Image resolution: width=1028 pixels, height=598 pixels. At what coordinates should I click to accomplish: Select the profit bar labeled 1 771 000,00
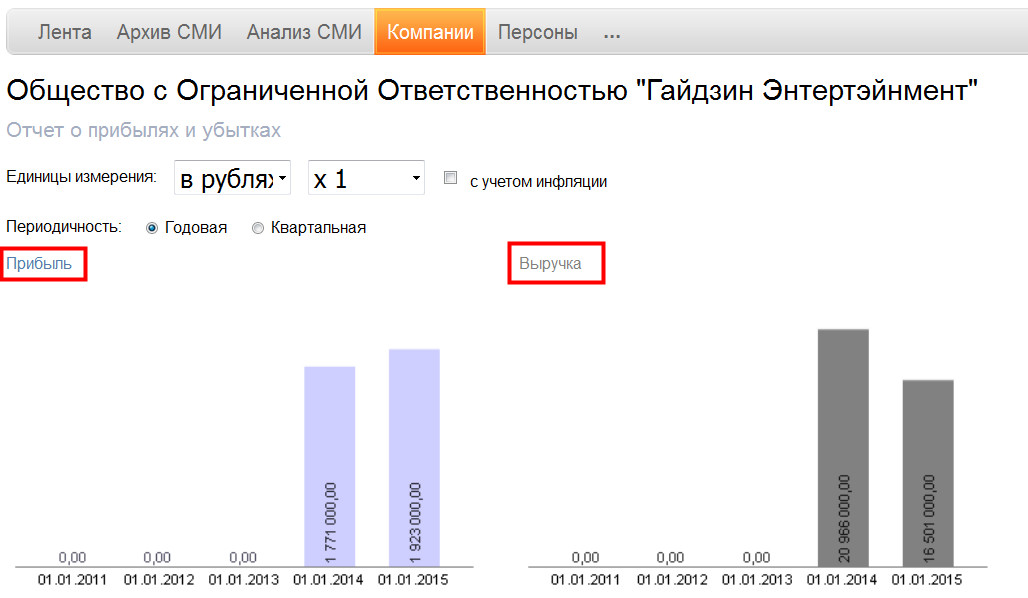330,466
